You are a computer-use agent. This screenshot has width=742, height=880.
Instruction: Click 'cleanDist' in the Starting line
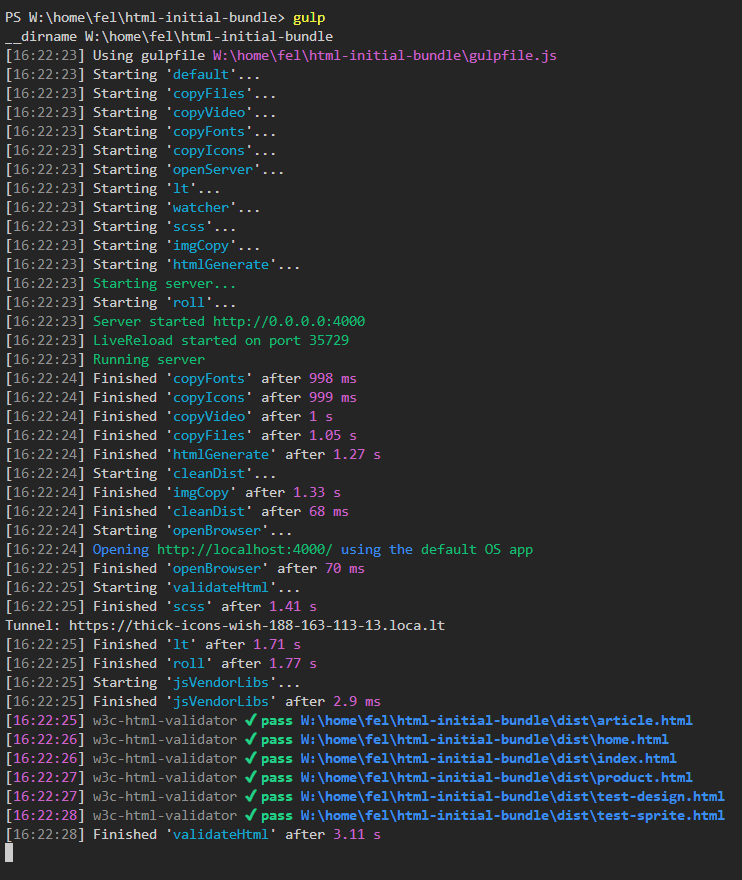[x=209, y=474]
